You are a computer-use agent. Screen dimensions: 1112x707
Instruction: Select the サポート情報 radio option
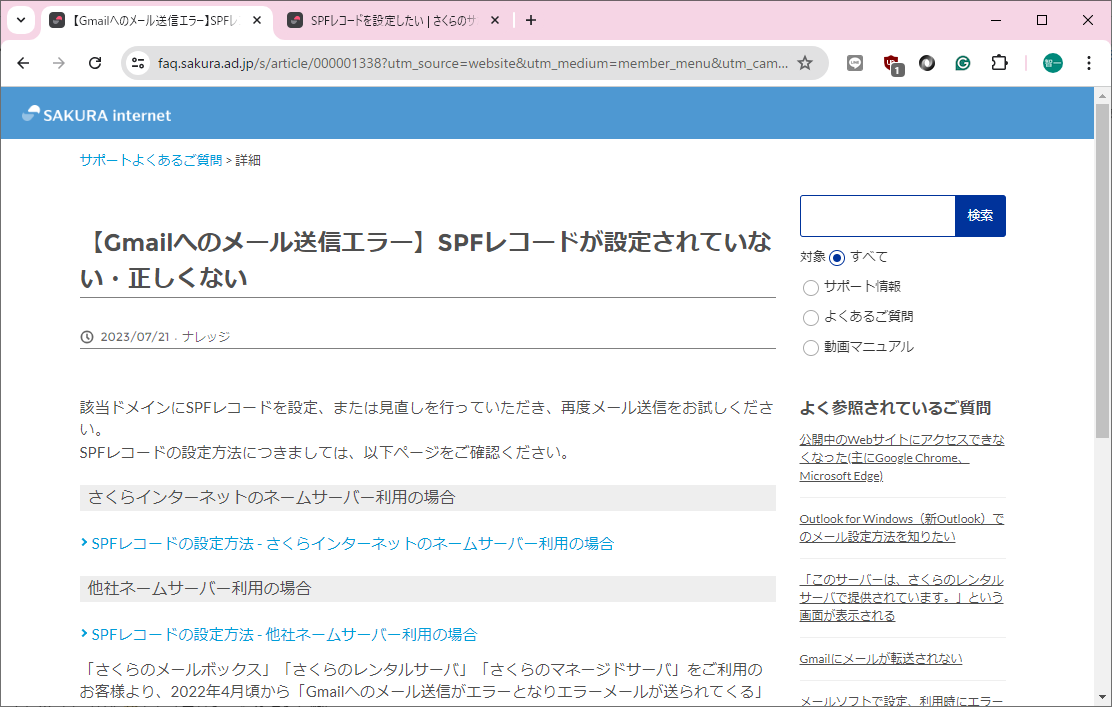click(x=811, y=288)
